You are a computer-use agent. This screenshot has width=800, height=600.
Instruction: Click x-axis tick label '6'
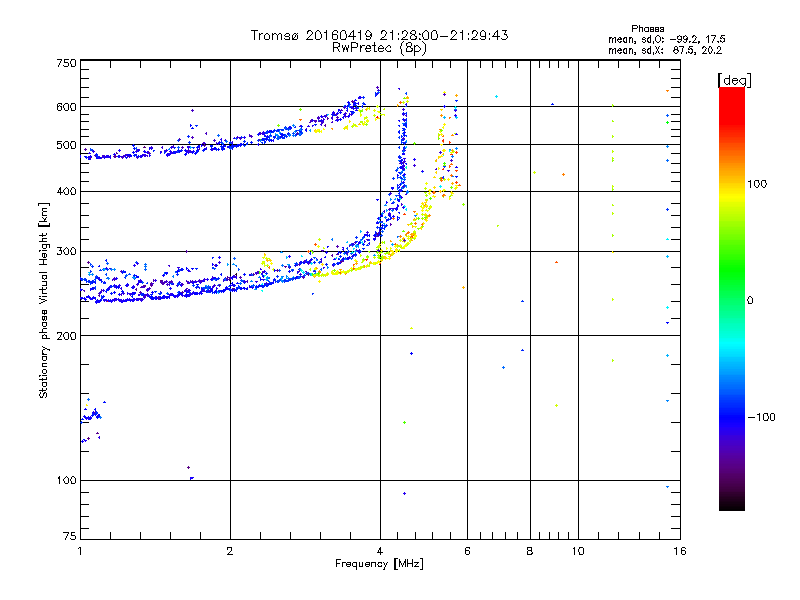(467, 551)
